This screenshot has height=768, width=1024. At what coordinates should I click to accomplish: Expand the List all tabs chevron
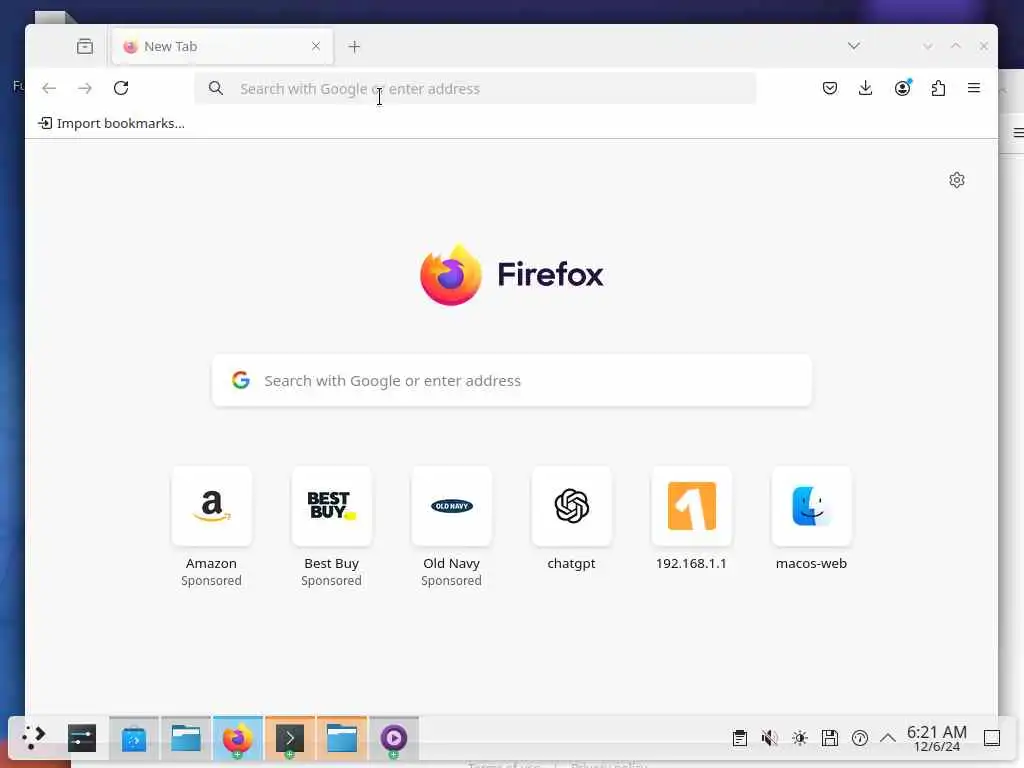click(854, 46)
